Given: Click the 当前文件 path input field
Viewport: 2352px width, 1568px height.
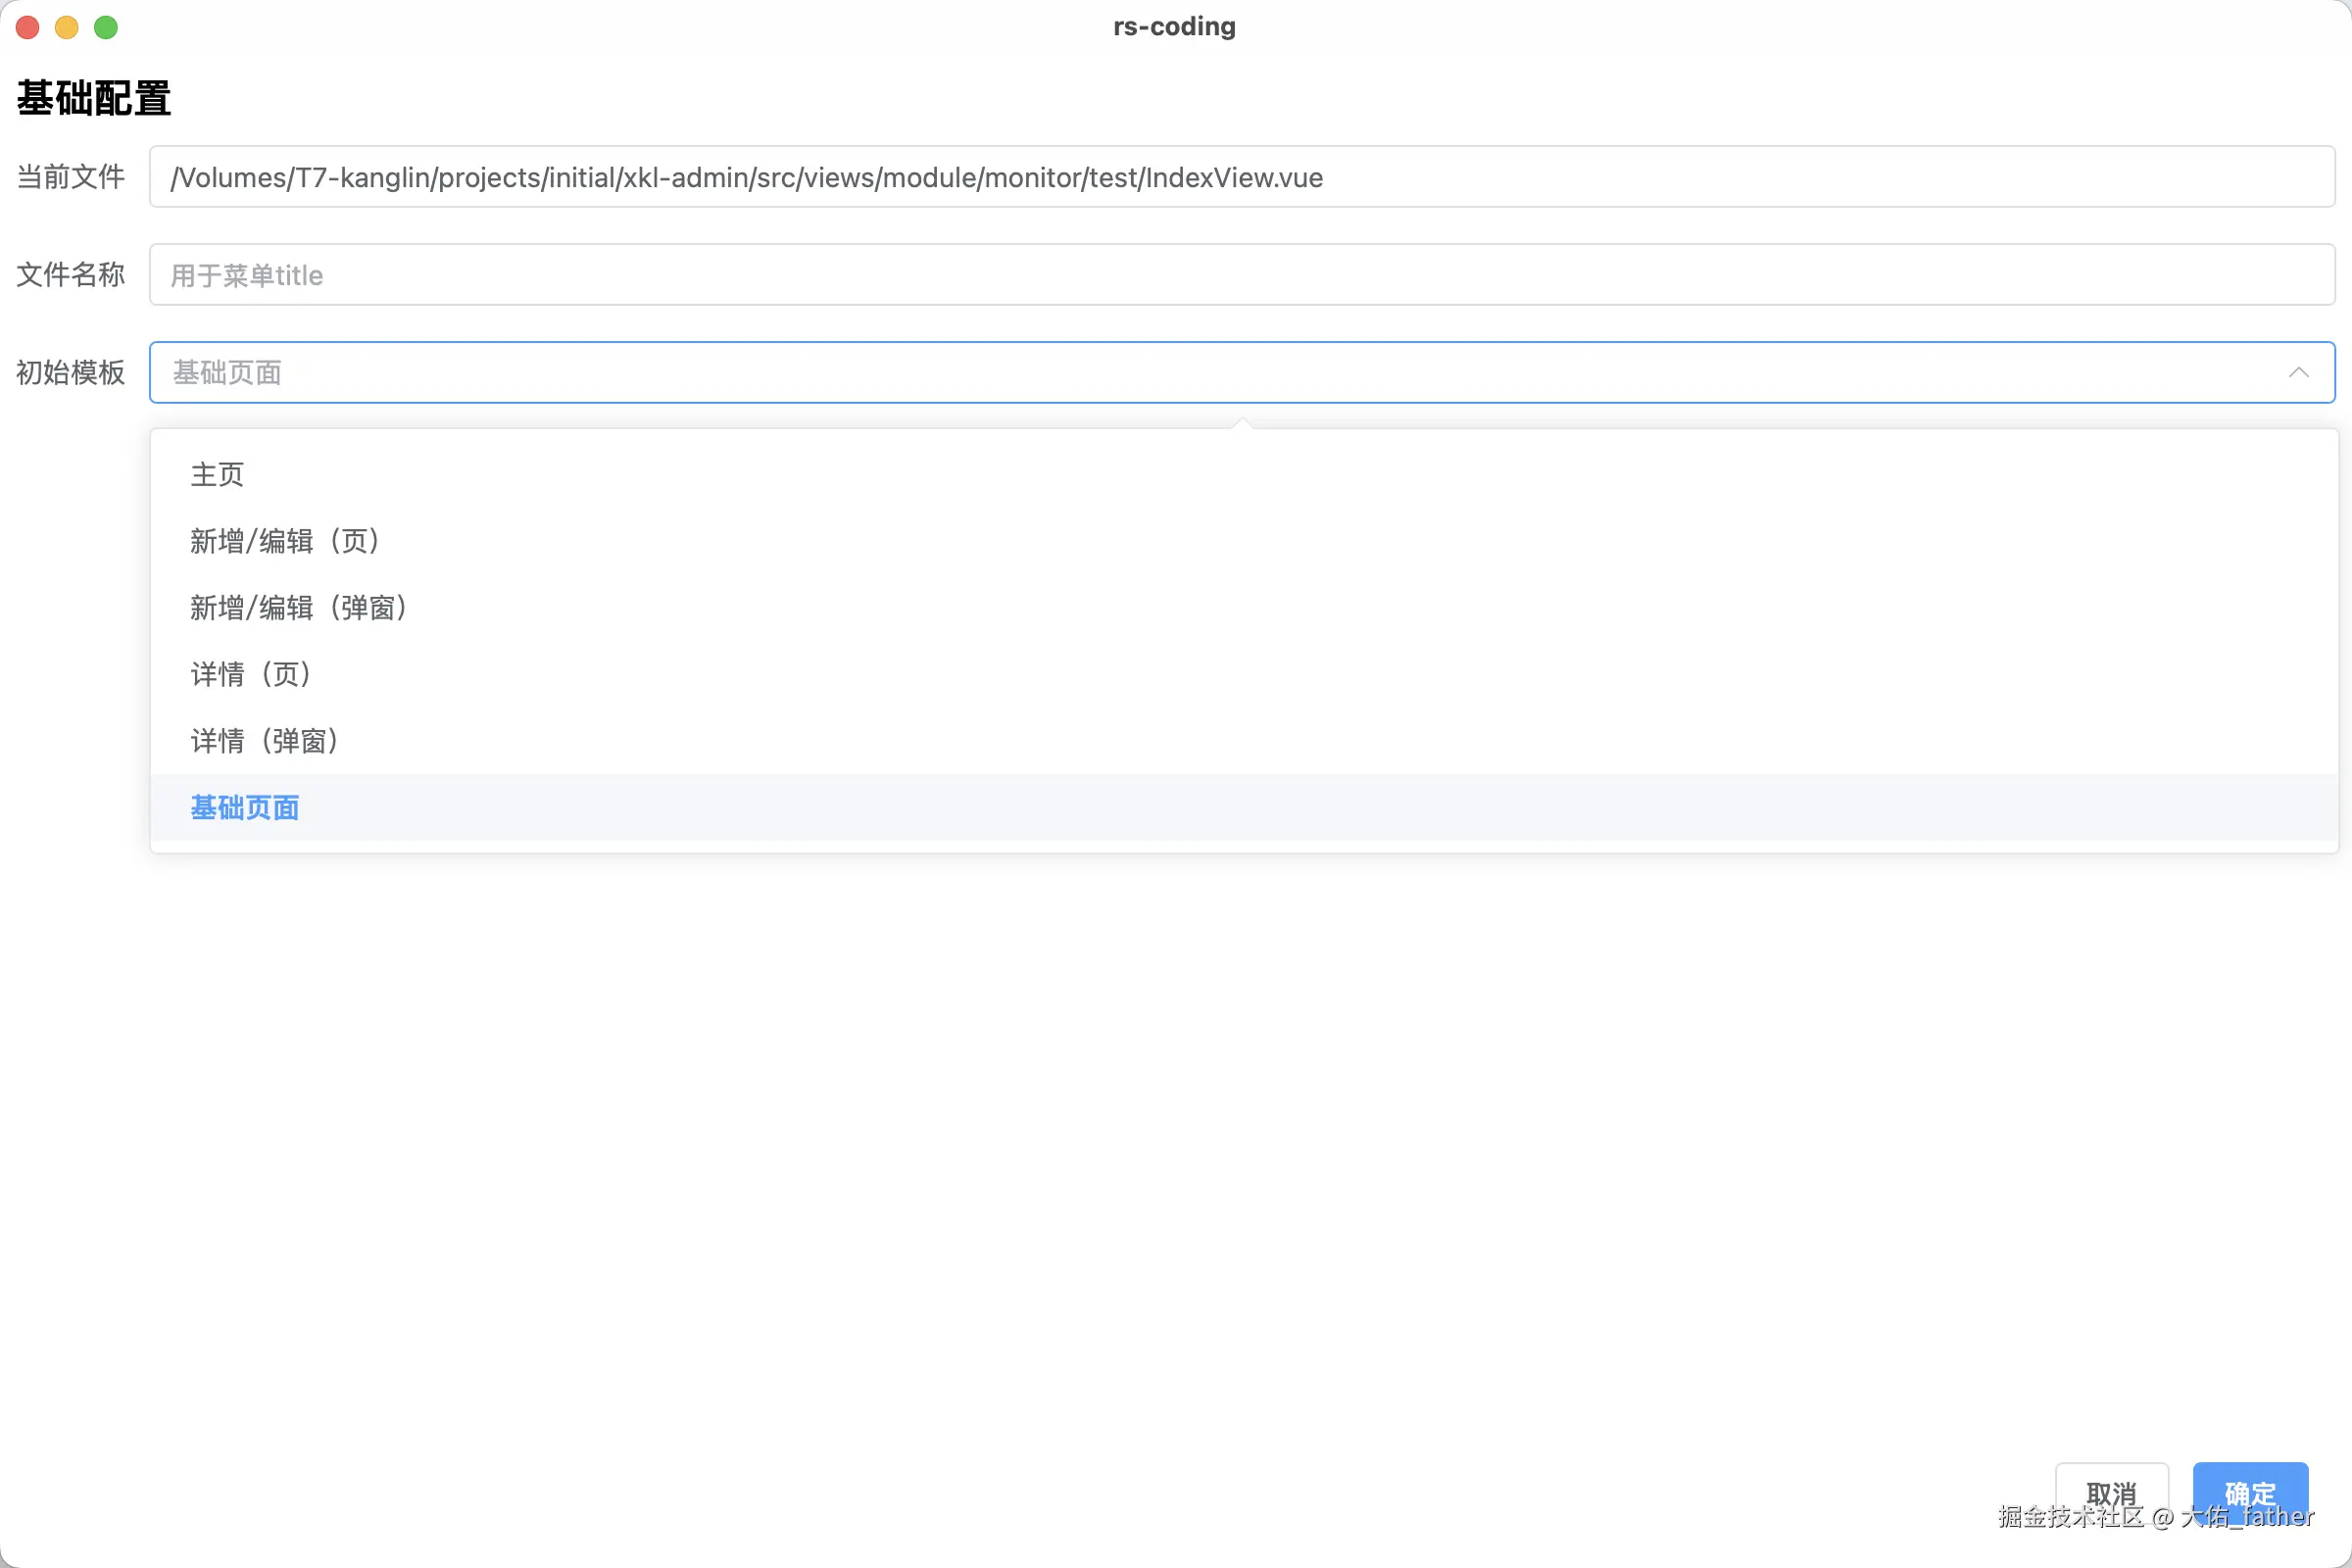Looking at the screenshot, I should (1241, 177).
